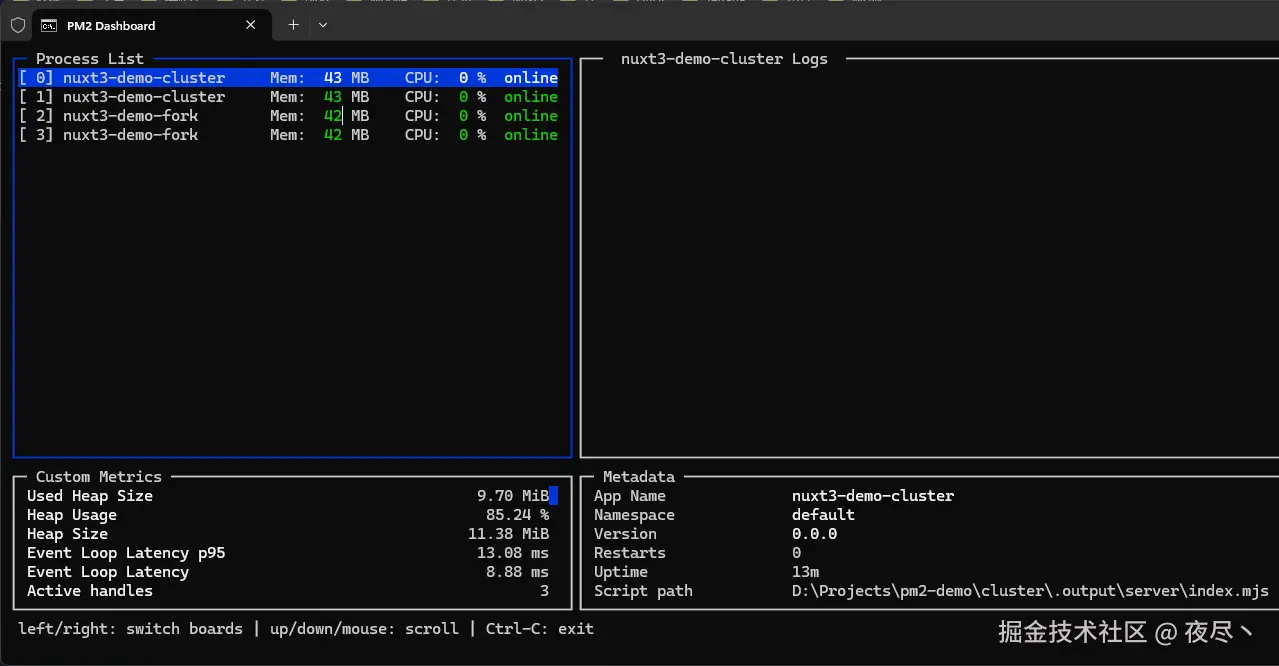
Task: Click the nuxt3-demo-cluster App Name value
Action: [873, 496]
